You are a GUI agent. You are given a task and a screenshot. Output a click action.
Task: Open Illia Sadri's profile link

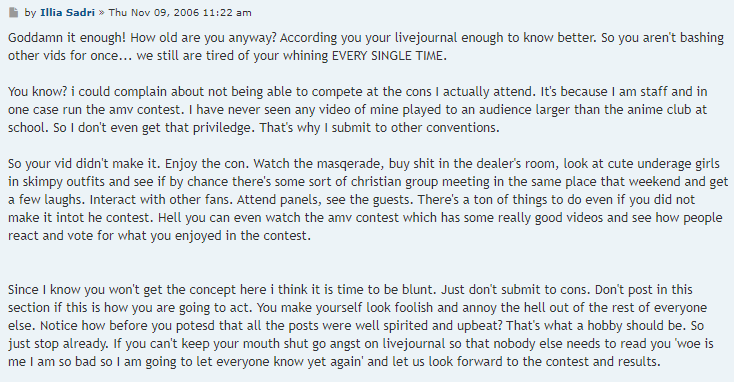coord(67,13)
